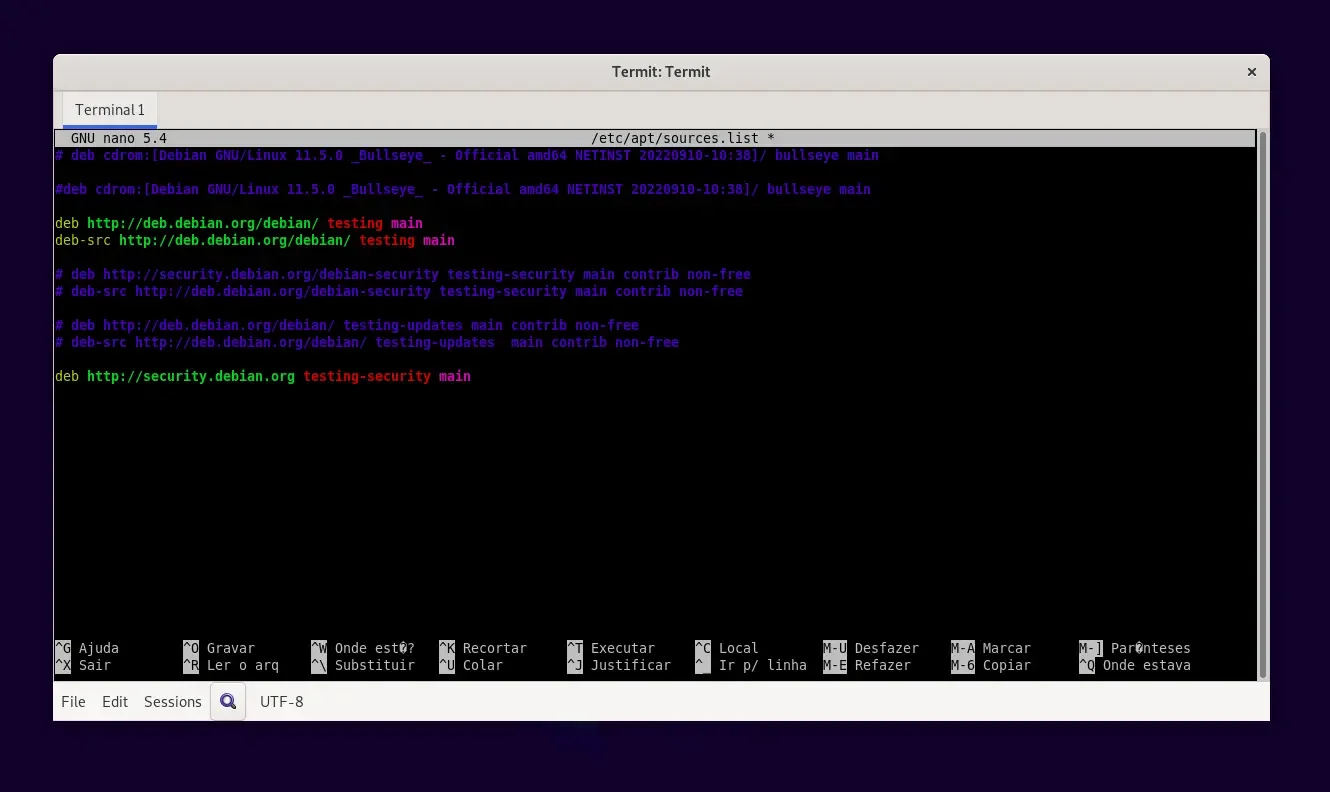
Task: Click the search magnifier button in the bottom bar
Action: [x=228, y=701]
